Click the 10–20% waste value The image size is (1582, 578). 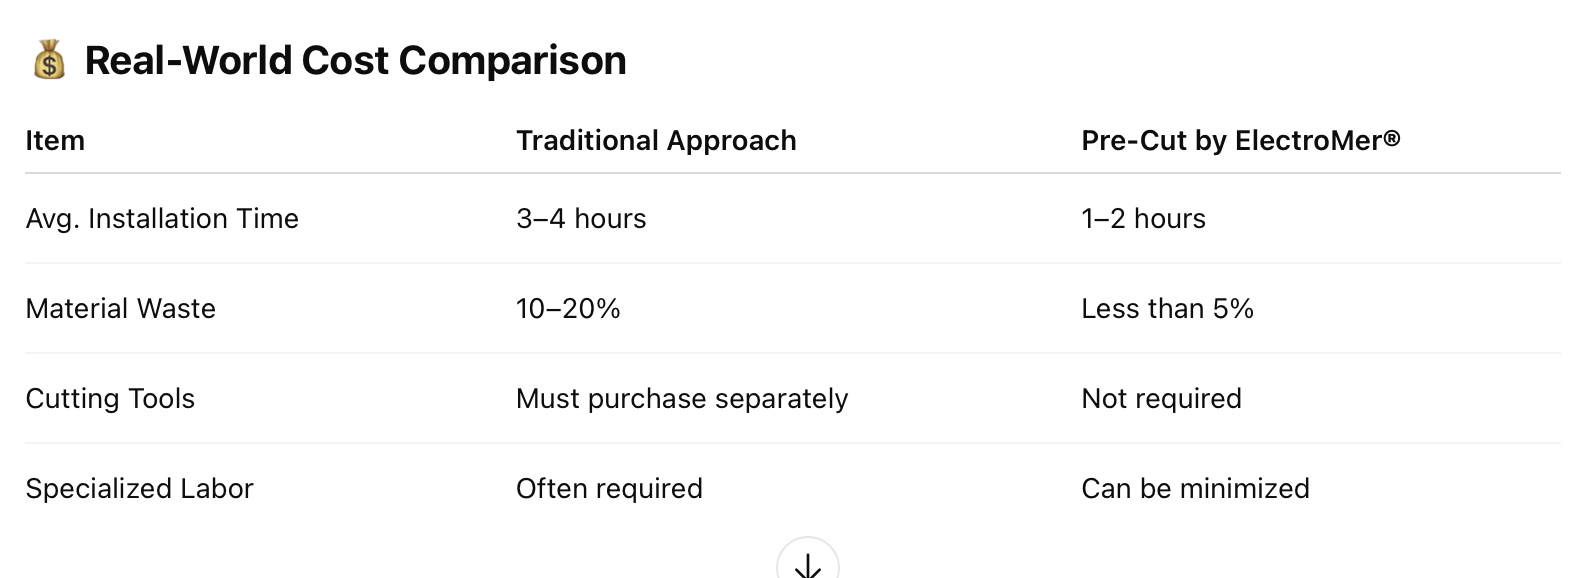click(x=568, y=309)
